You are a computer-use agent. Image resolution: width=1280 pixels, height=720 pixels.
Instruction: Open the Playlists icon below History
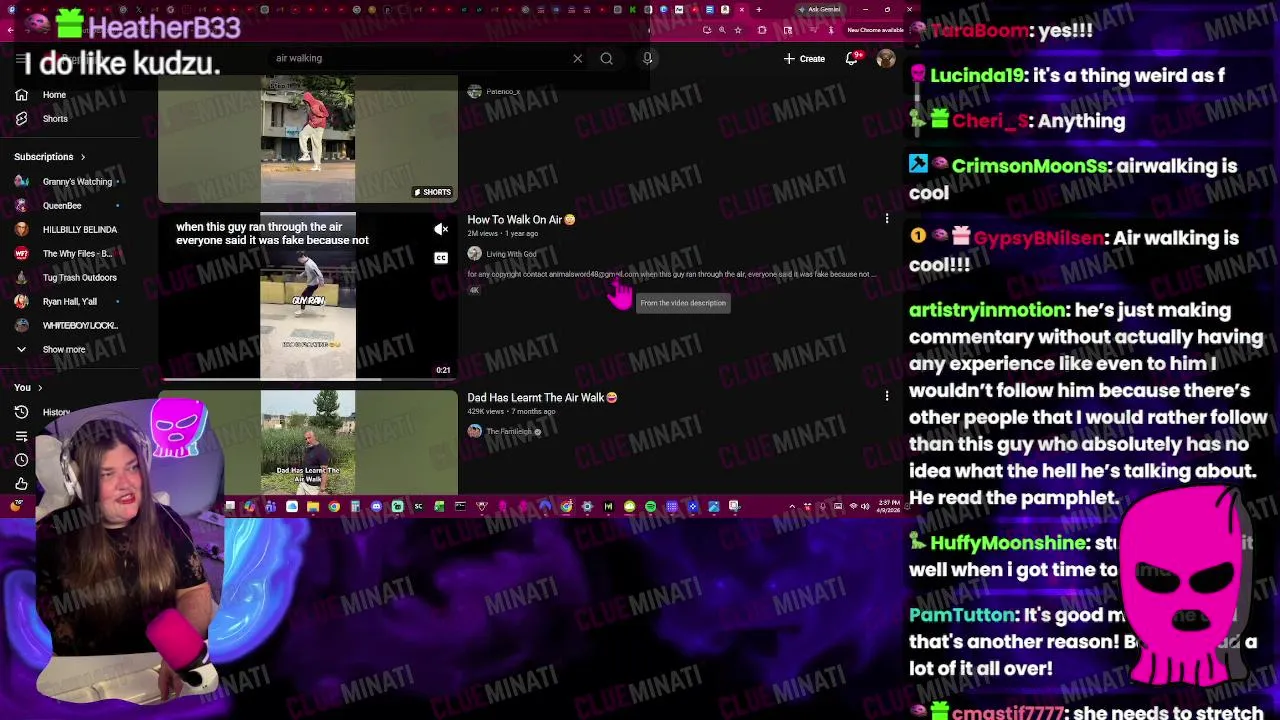click(21, 436)
